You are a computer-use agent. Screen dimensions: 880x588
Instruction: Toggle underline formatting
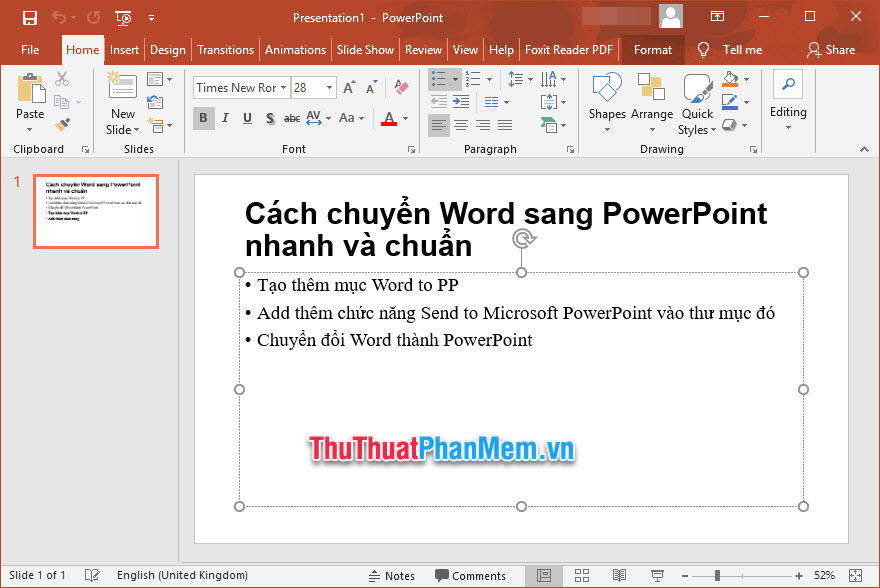245,118
